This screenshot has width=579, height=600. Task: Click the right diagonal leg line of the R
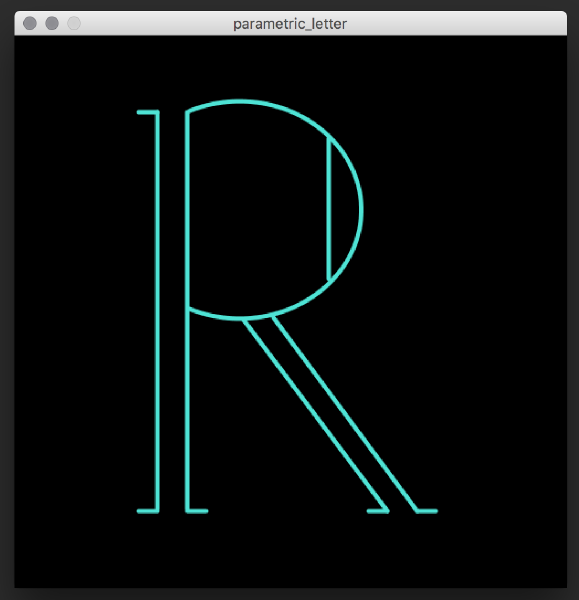pyautogui.click(x=344, y=413)
